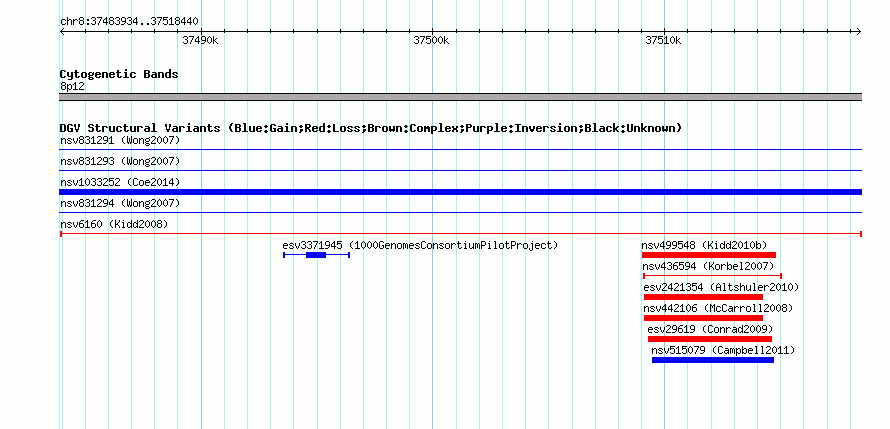Viewport: 890px width, 429px height.
Task: Select the thin blue nsv831291 variant line
Action: 460,150
